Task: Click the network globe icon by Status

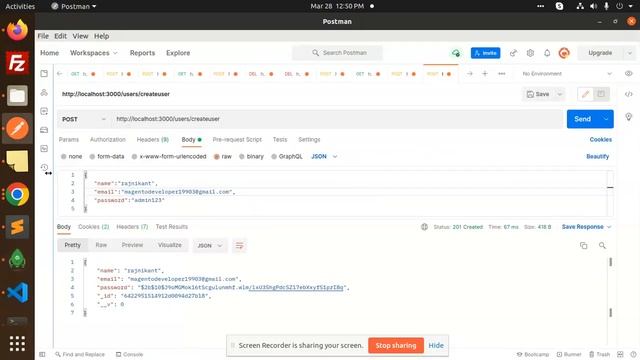Action: pyautogui.click(x=424, y=227)
